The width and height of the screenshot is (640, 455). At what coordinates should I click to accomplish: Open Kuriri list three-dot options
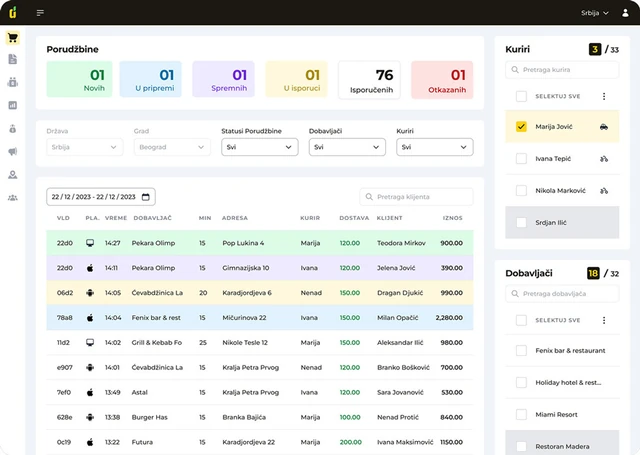604,96
